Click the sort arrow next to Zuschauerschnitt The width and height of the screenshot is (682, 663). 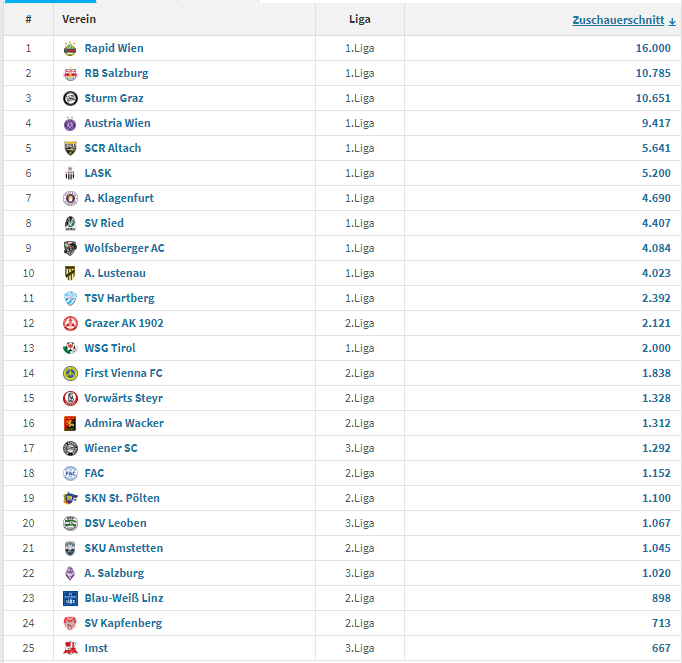click(x=672, y=21)
